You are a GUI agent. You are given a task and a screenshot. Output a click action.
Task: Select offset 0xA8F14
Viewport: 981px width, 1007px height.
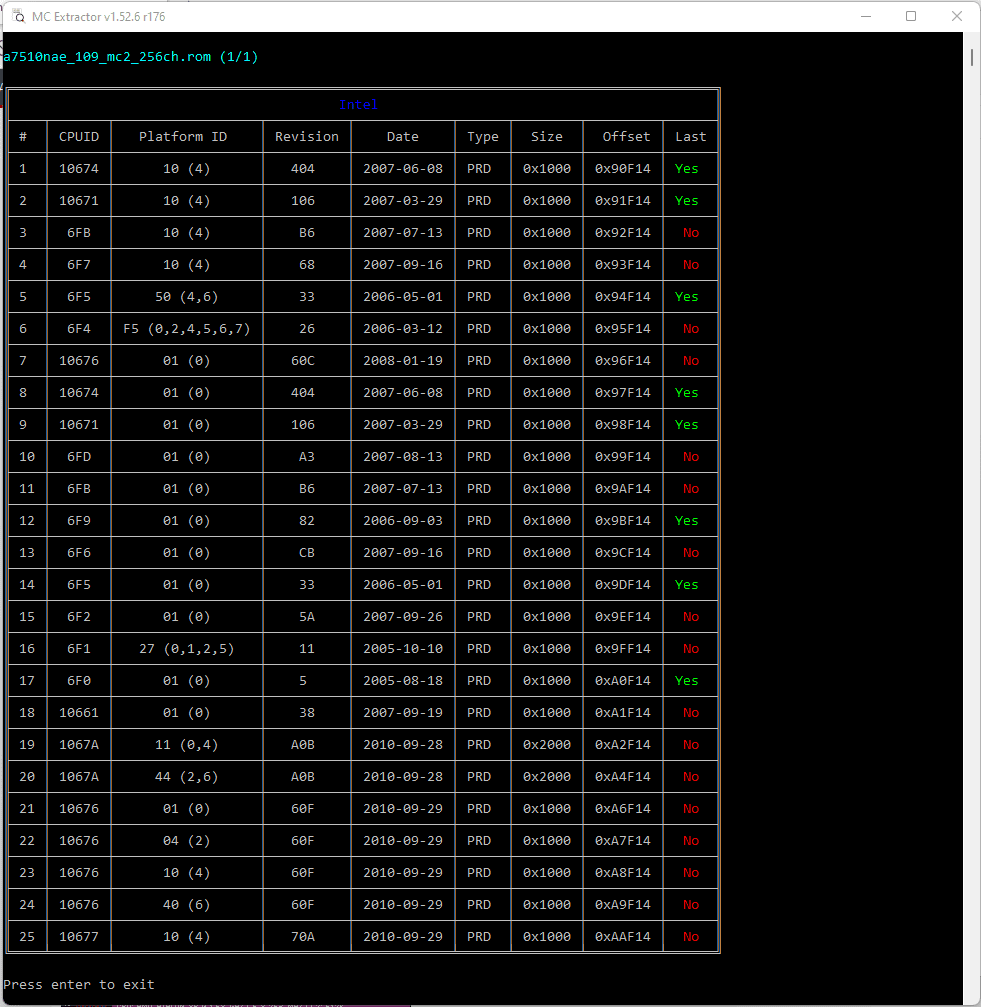[x=622, y=873]
